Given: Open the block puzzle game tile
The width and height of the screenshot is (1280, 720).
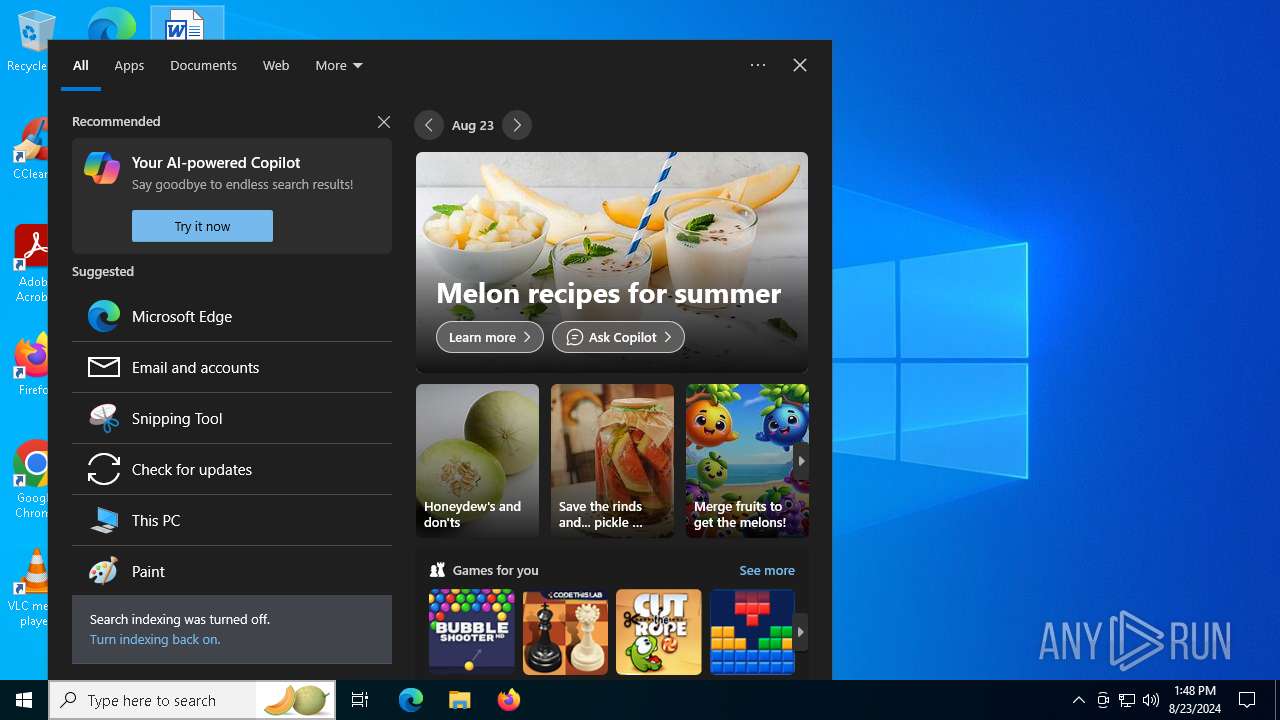Looking at the screenshot, I should tap(752, 632).
